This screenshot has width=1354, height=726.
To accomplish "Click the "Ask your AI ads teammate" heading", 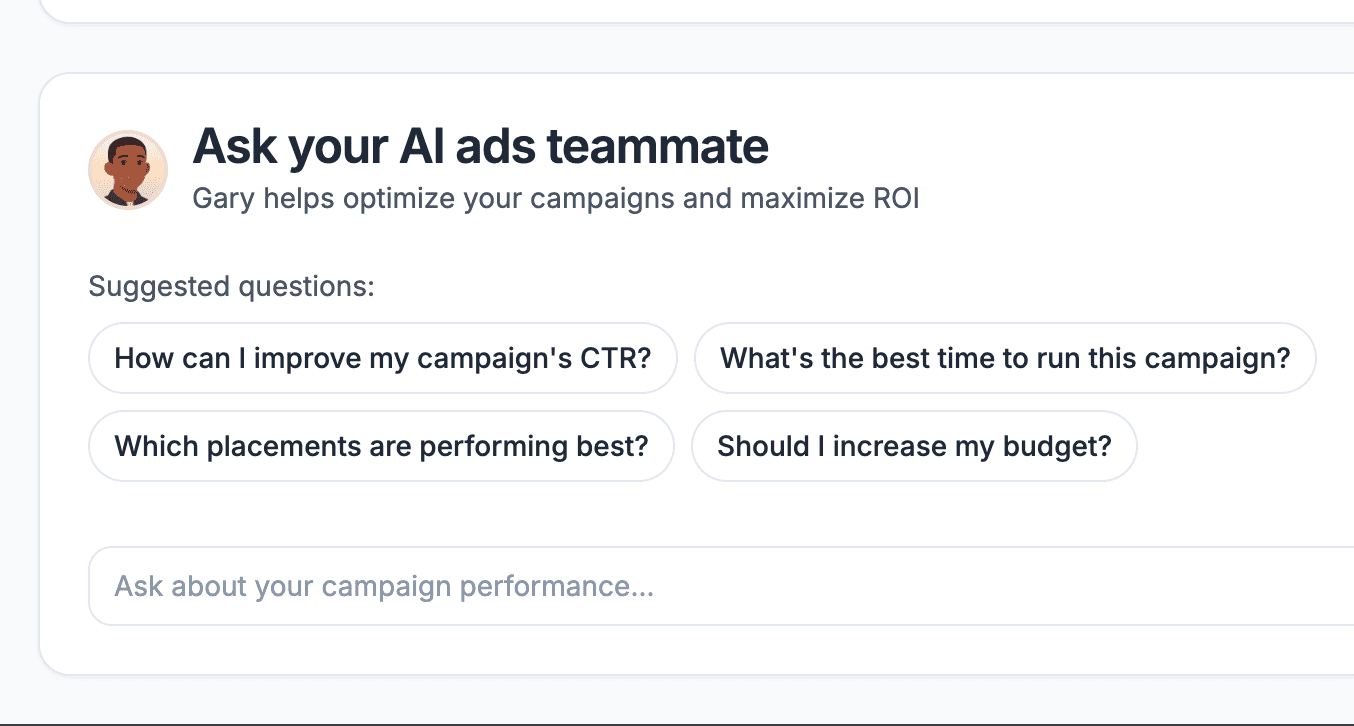I will point(480,146).
